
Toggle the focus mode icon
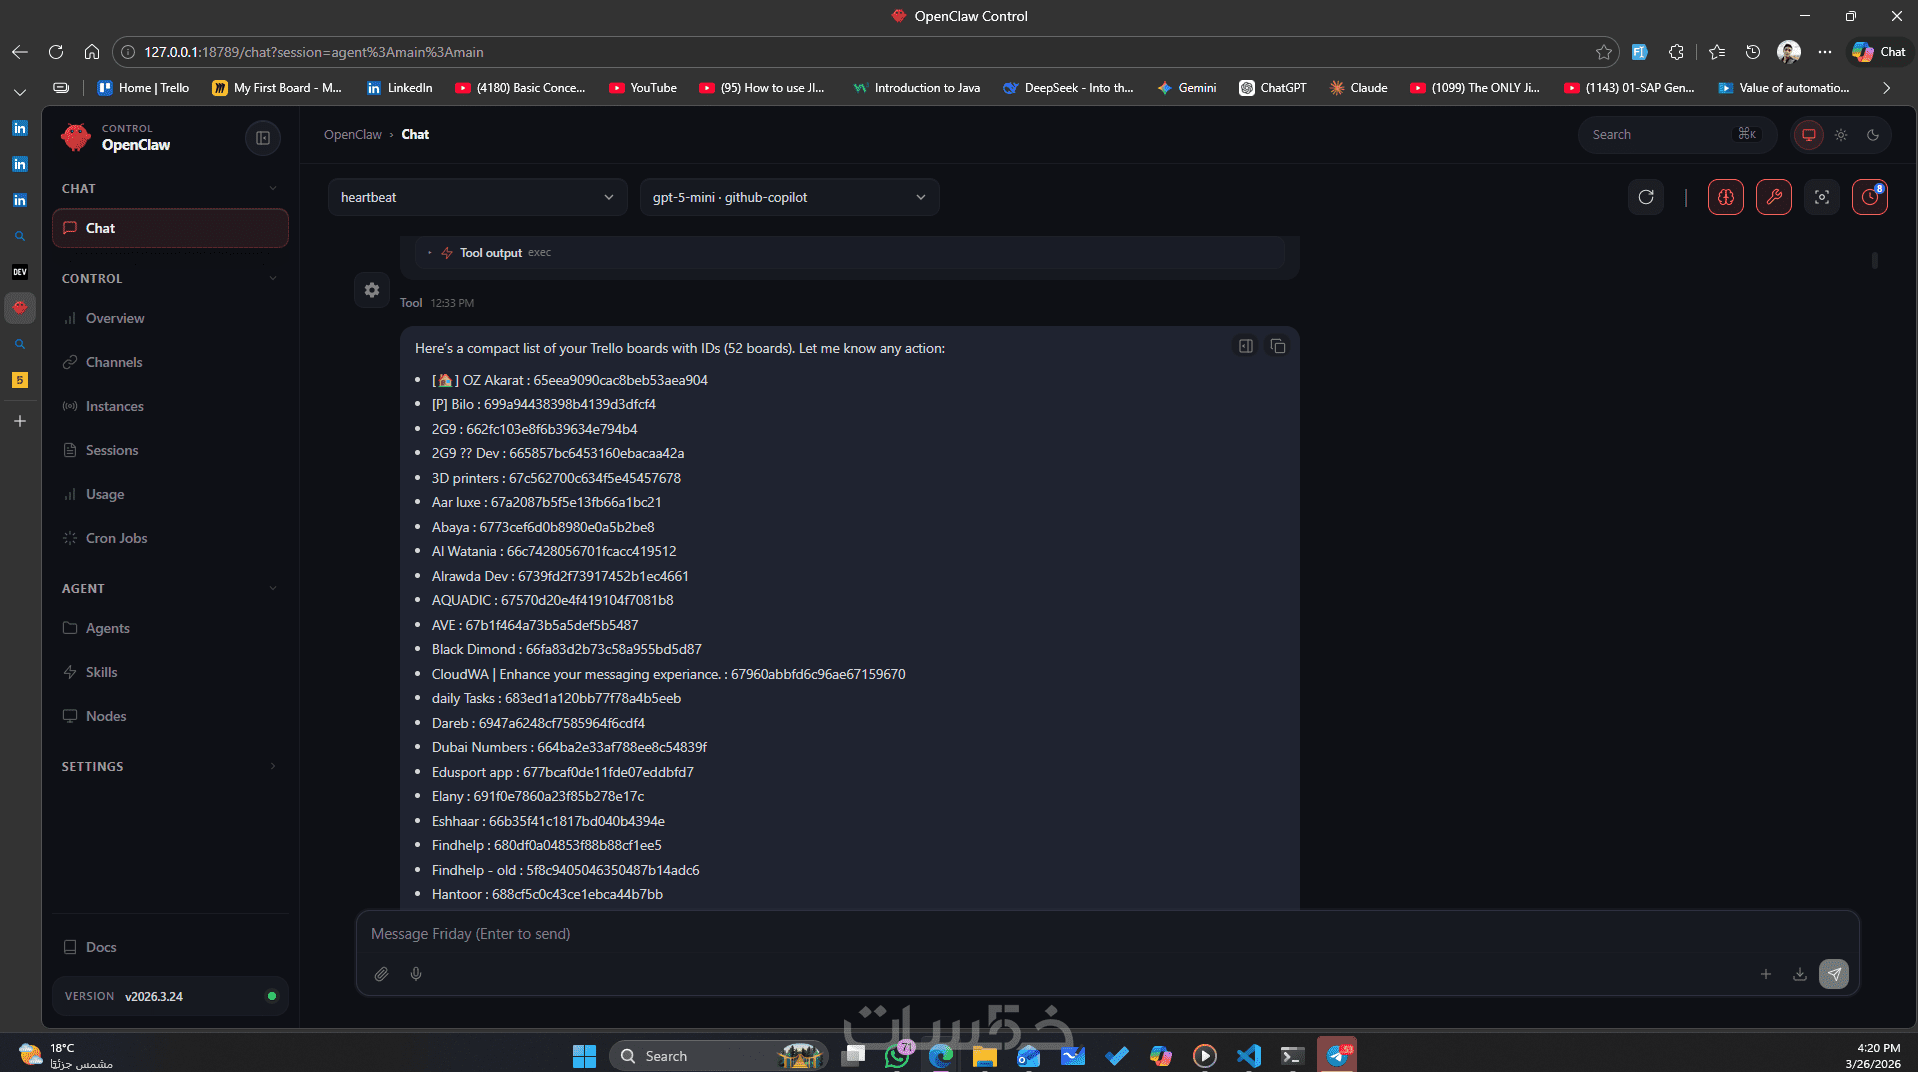point(1822,197)
